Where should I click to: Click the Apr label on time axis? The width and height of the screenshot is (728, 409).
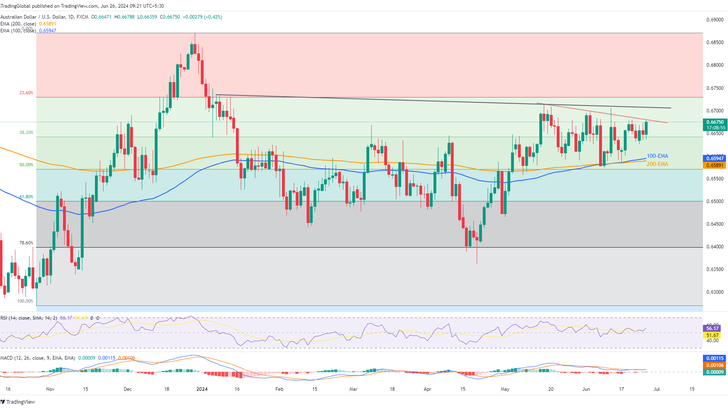(427, 389)
